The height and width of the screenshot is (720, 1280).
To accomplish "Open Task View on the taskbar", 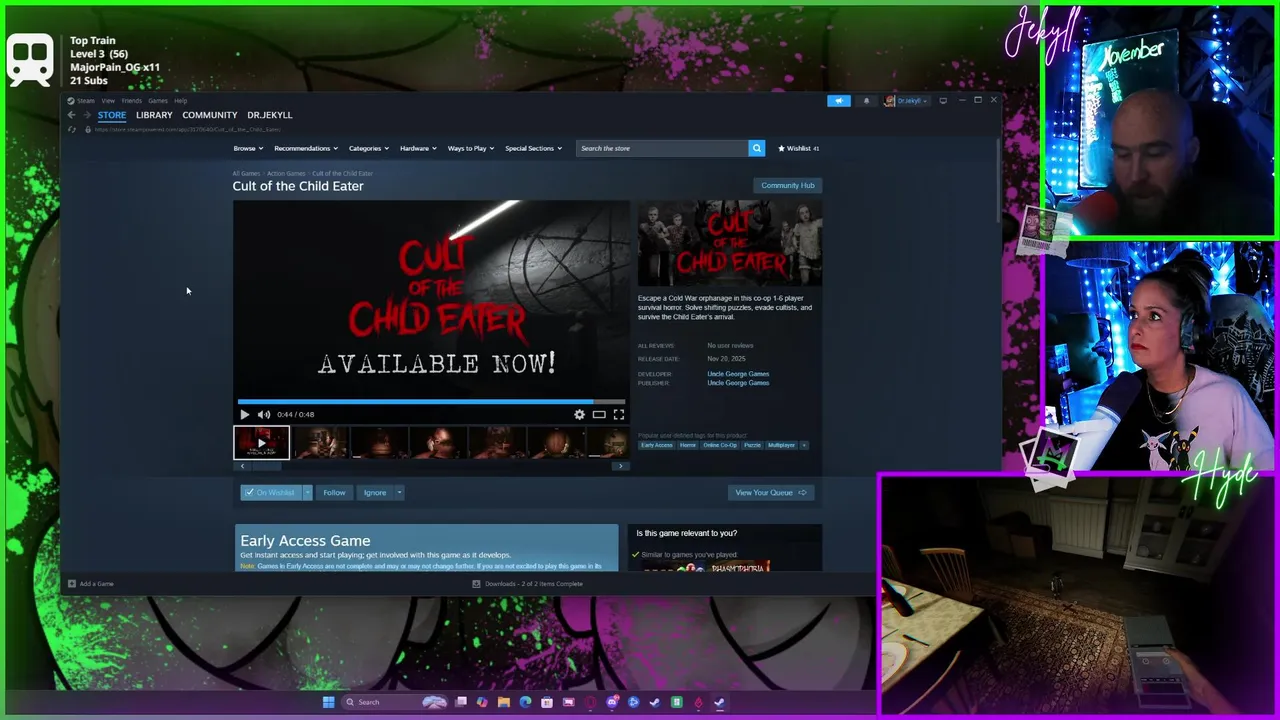I will point(461,702).
